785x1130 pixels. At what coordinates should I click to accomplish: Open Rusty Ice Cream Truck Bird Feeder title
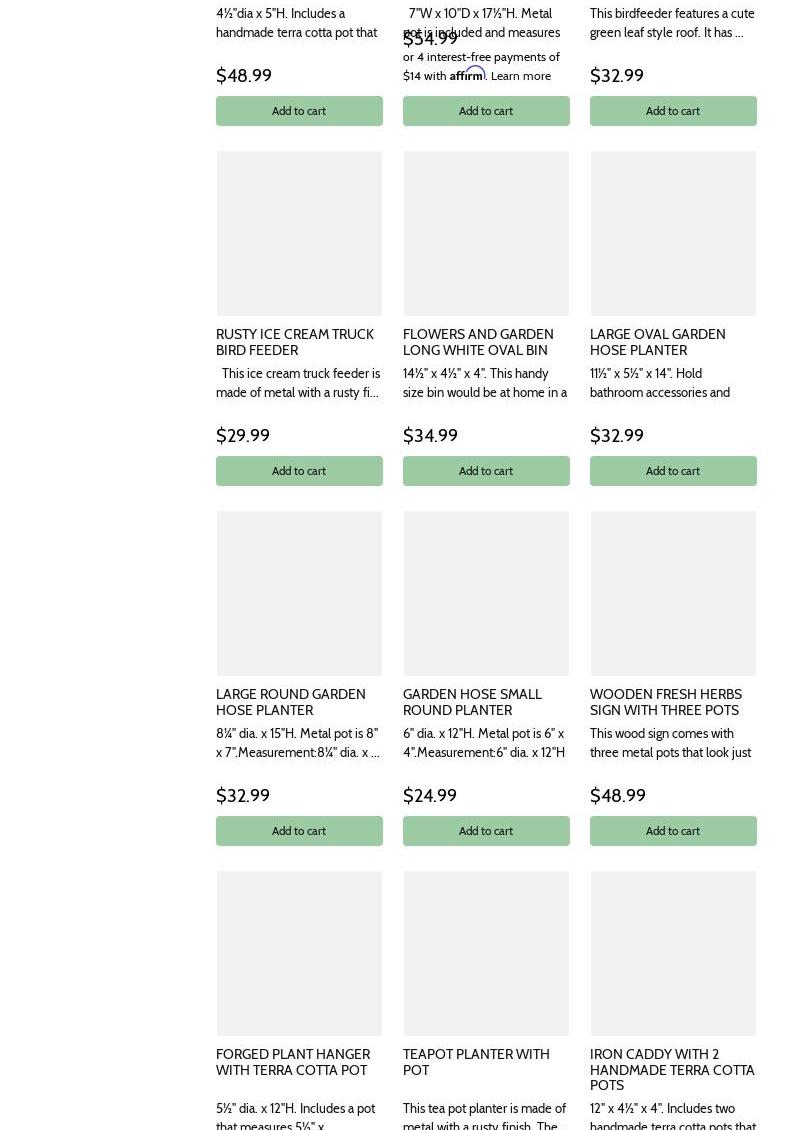click(295, 342)
